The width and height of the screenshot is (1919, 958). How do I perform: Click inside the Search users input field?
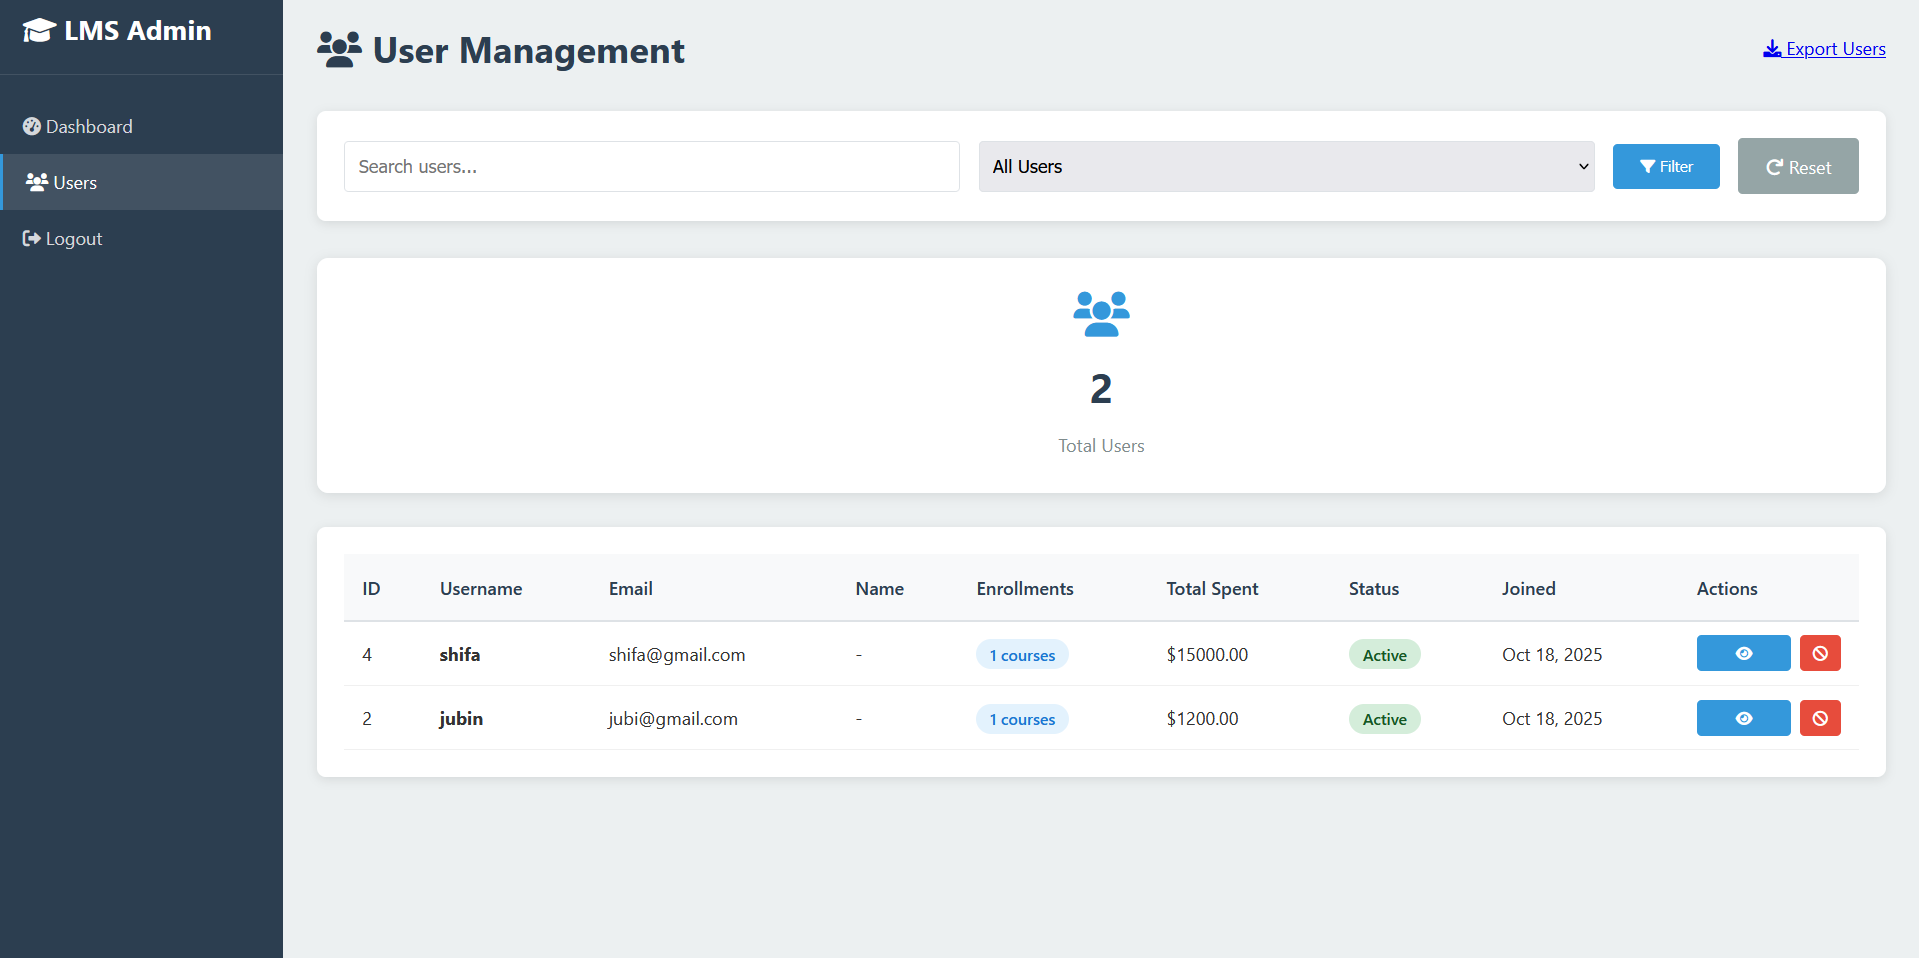651,166
